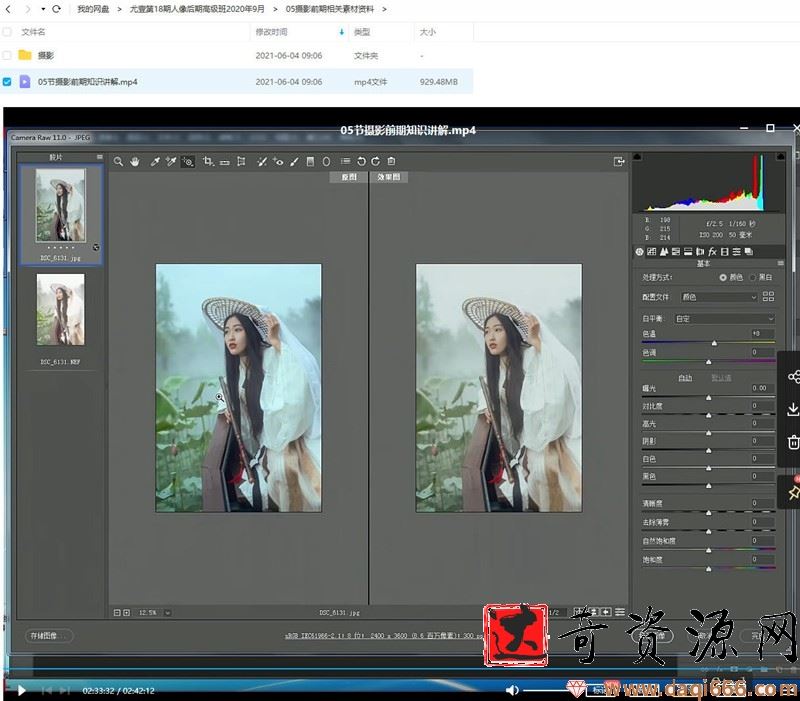
Task: Open the 05摄影前期相关素材资料 breadcrumb
Action: point(330,9)
